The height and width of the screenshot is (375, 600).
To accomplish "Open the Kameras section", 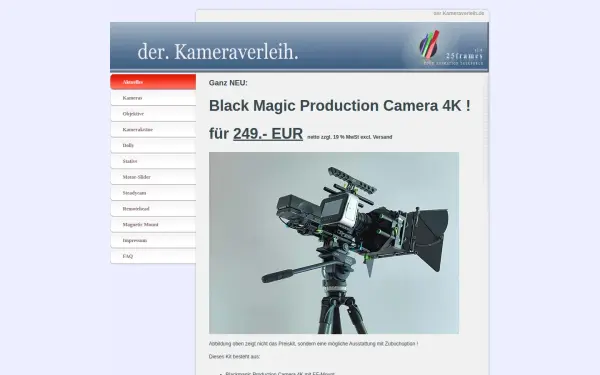I will tap(153, 98).
